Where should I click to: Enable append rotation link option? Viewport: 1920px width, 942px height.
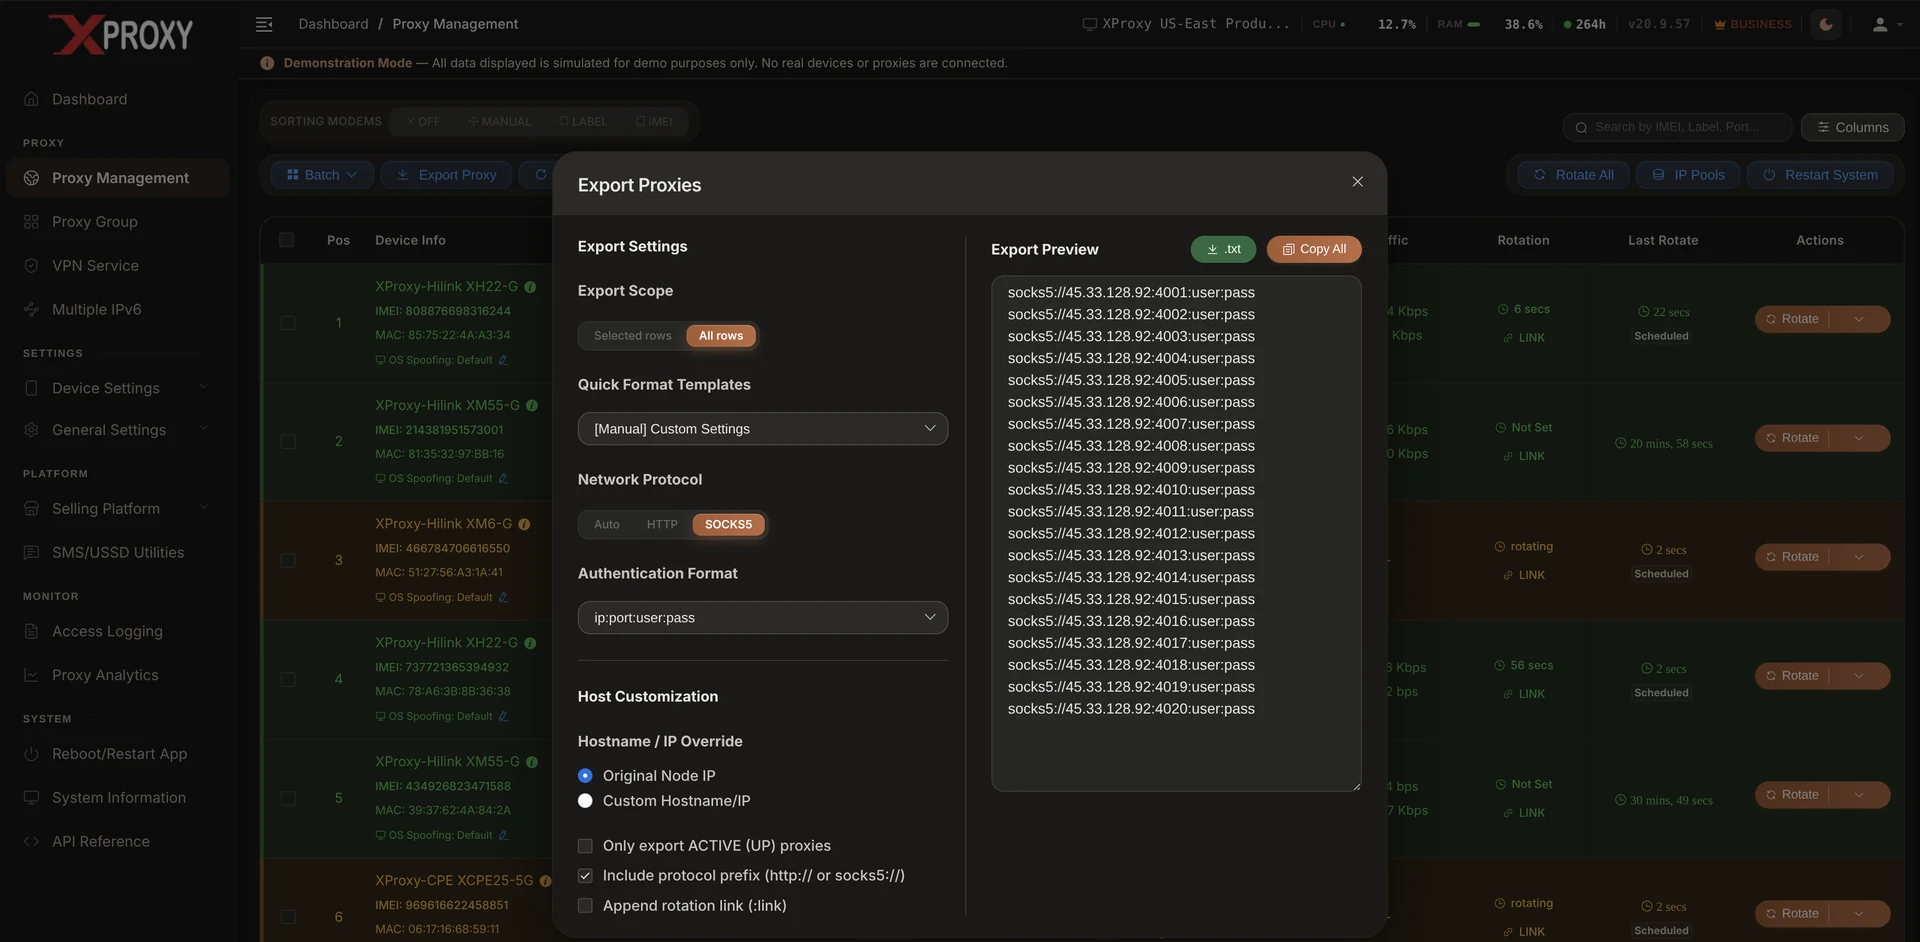click(x=585, y=906)
